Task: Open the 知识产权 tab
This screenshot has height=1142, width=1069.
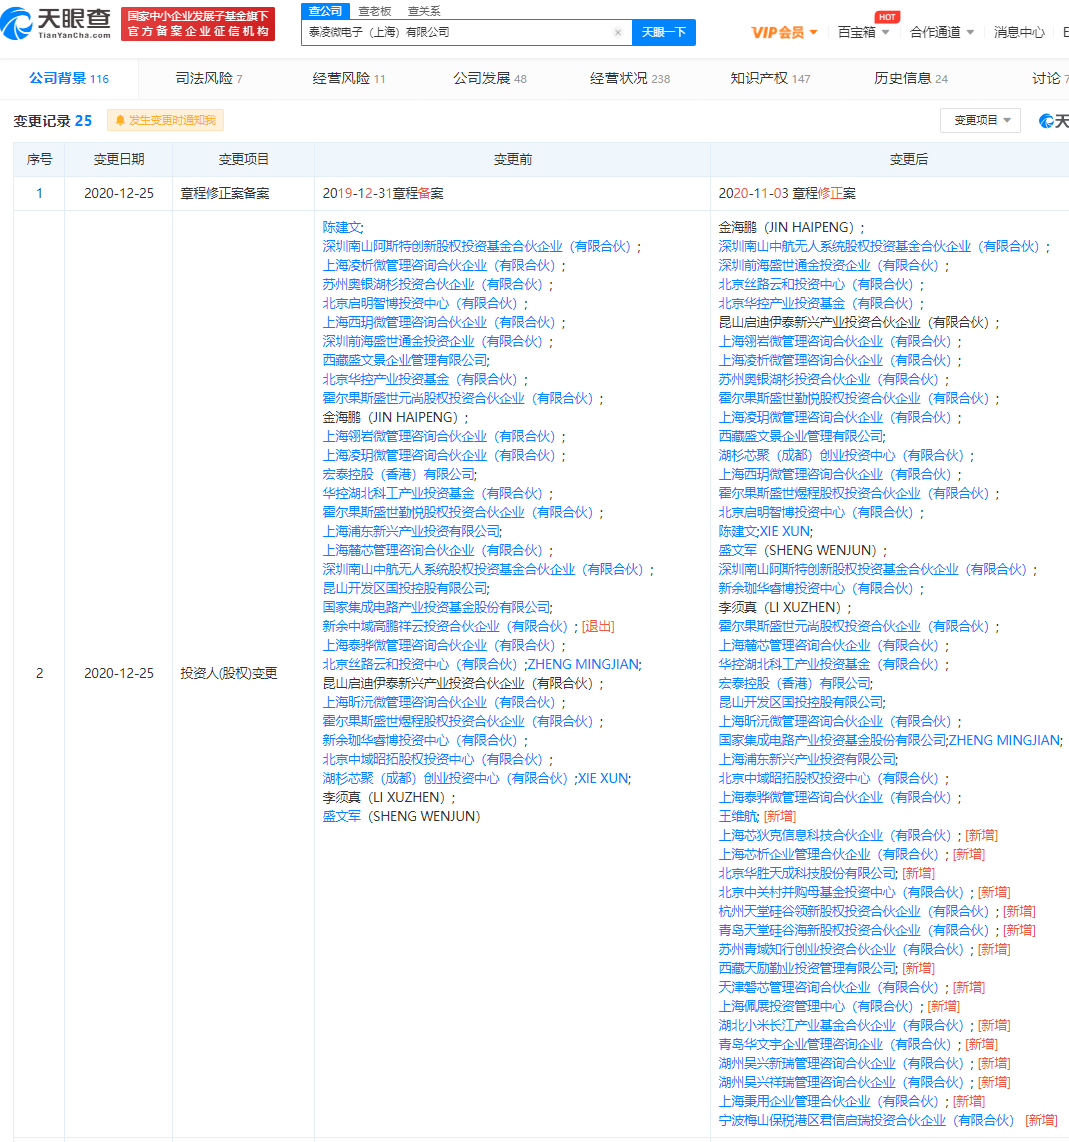Action: (770, 78)
